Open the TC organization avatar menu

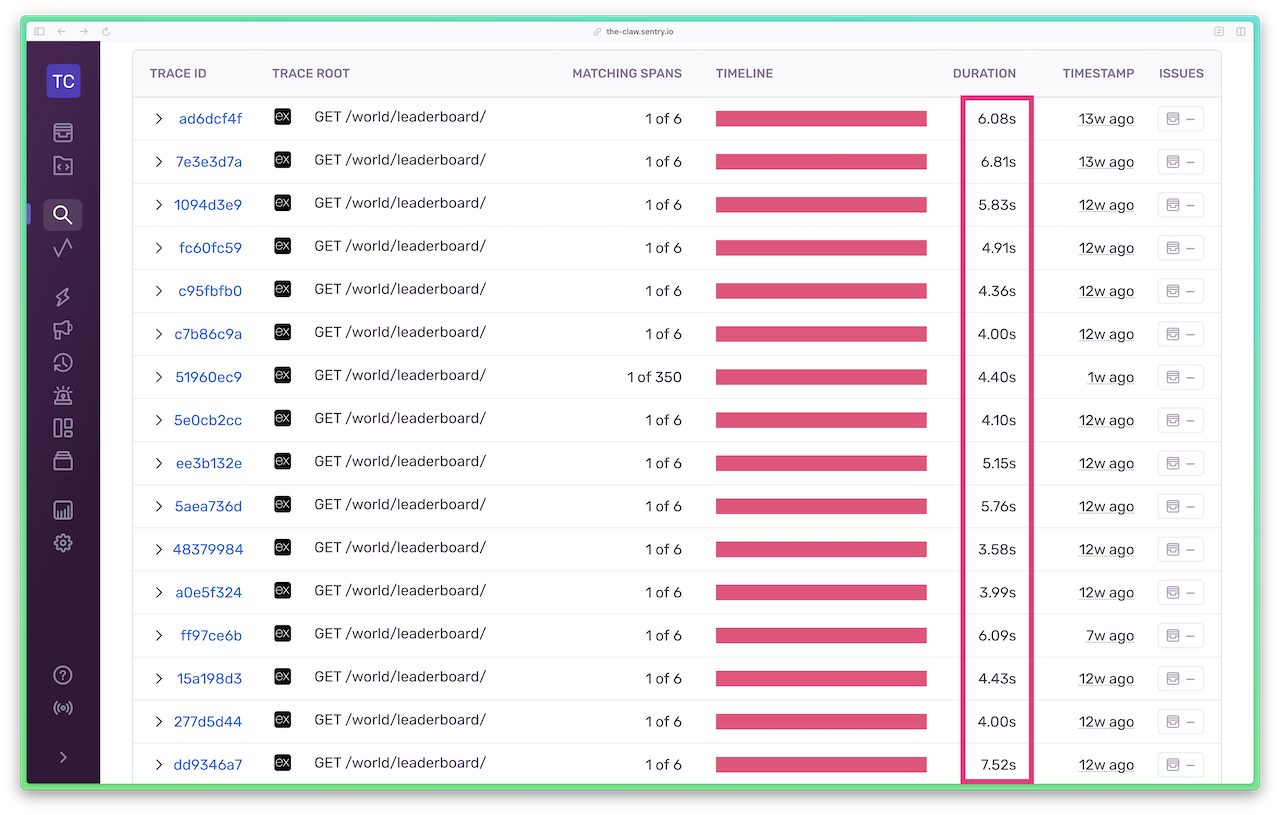click(63, 81)
